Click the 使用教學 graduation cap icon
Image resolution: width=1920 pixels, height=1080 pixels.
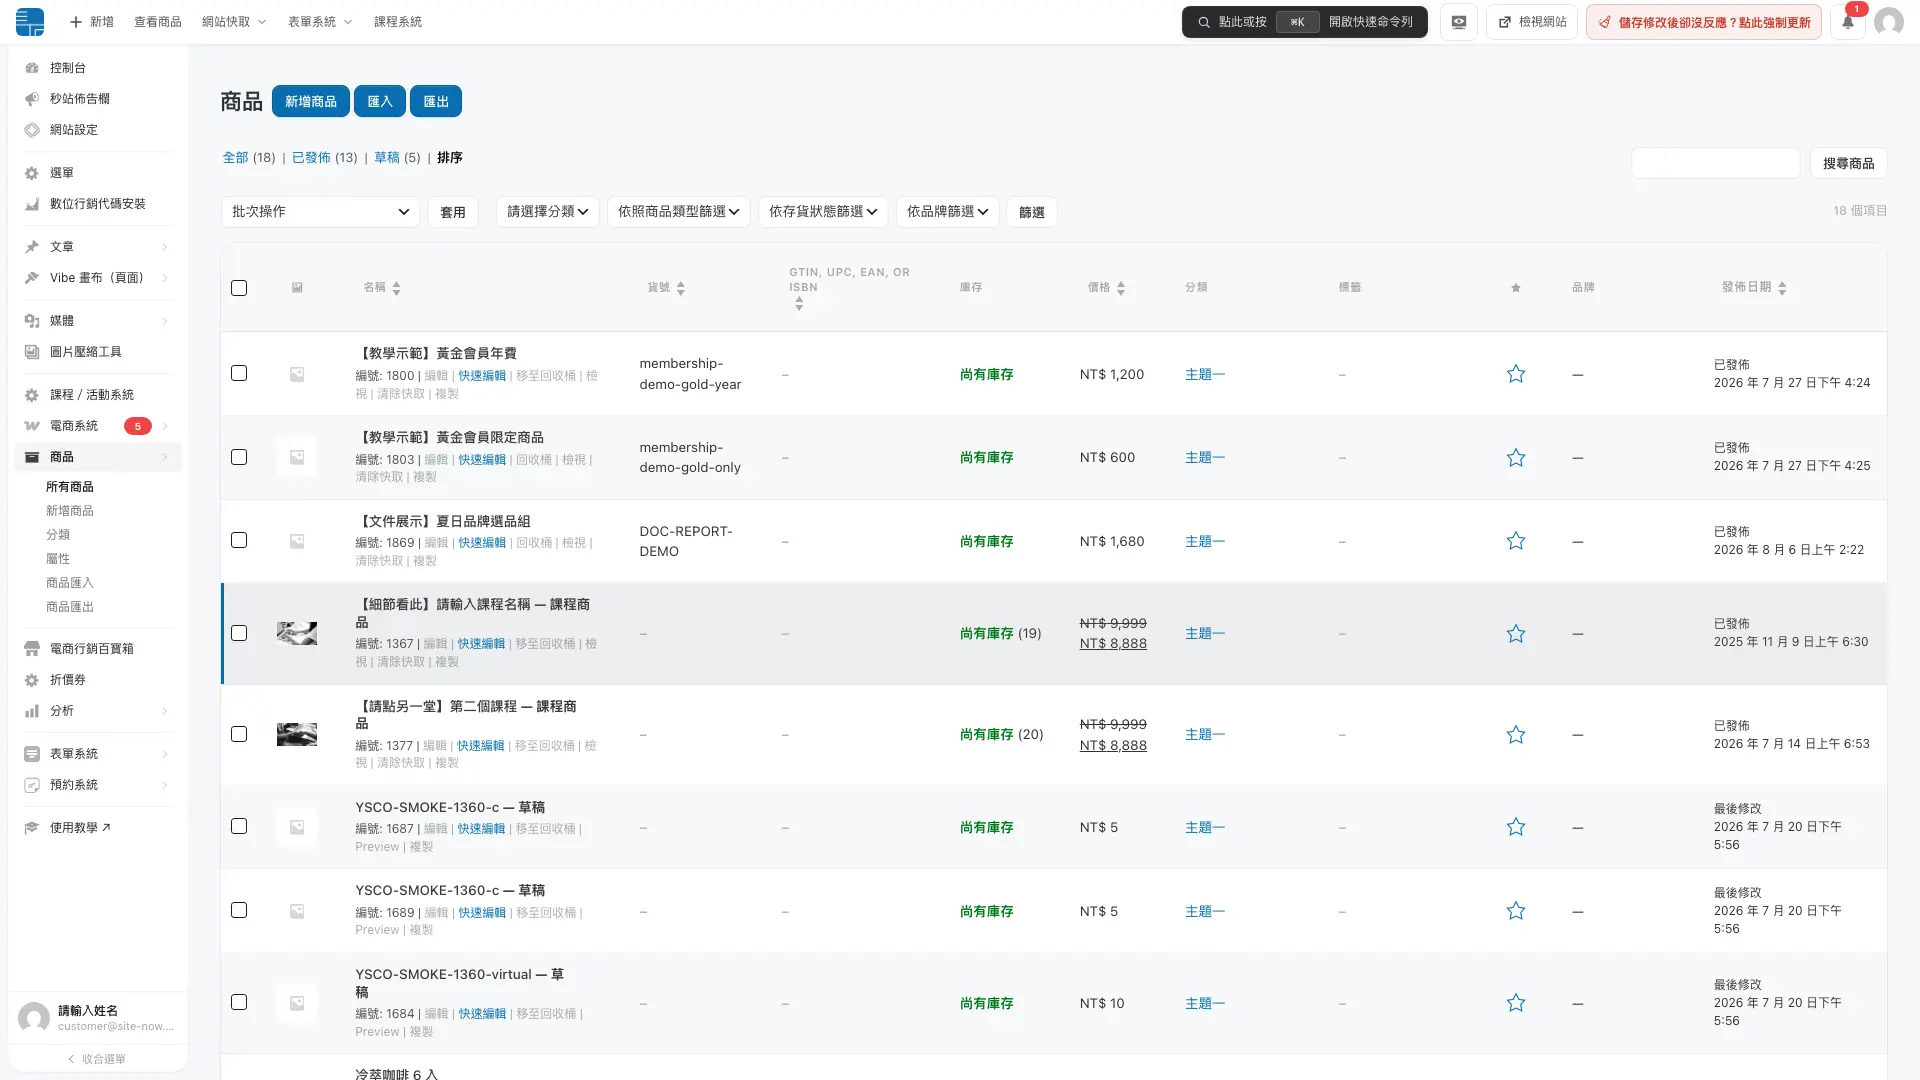32,828
